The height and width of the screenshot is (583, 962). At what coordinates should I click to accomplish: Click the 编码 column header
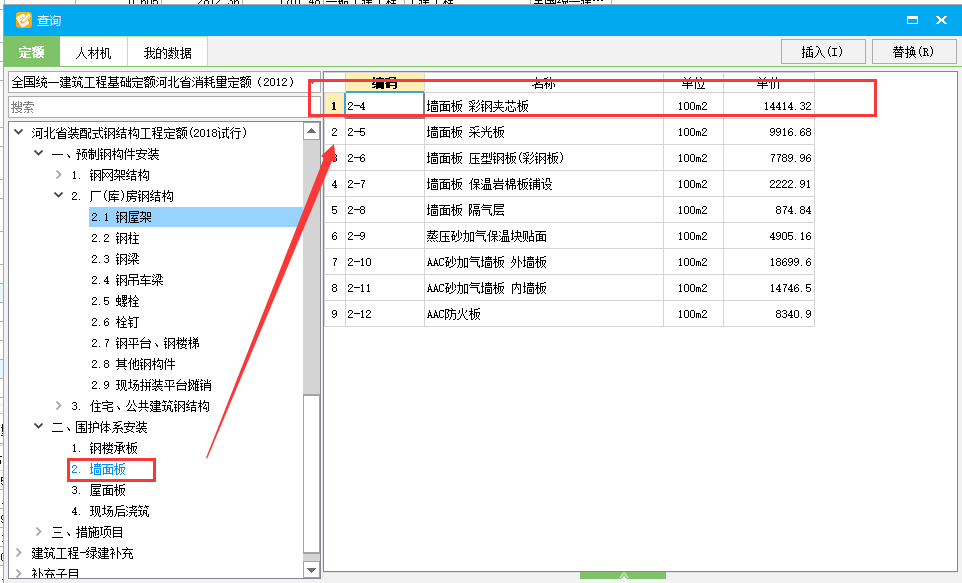click(x=385, y=83)
